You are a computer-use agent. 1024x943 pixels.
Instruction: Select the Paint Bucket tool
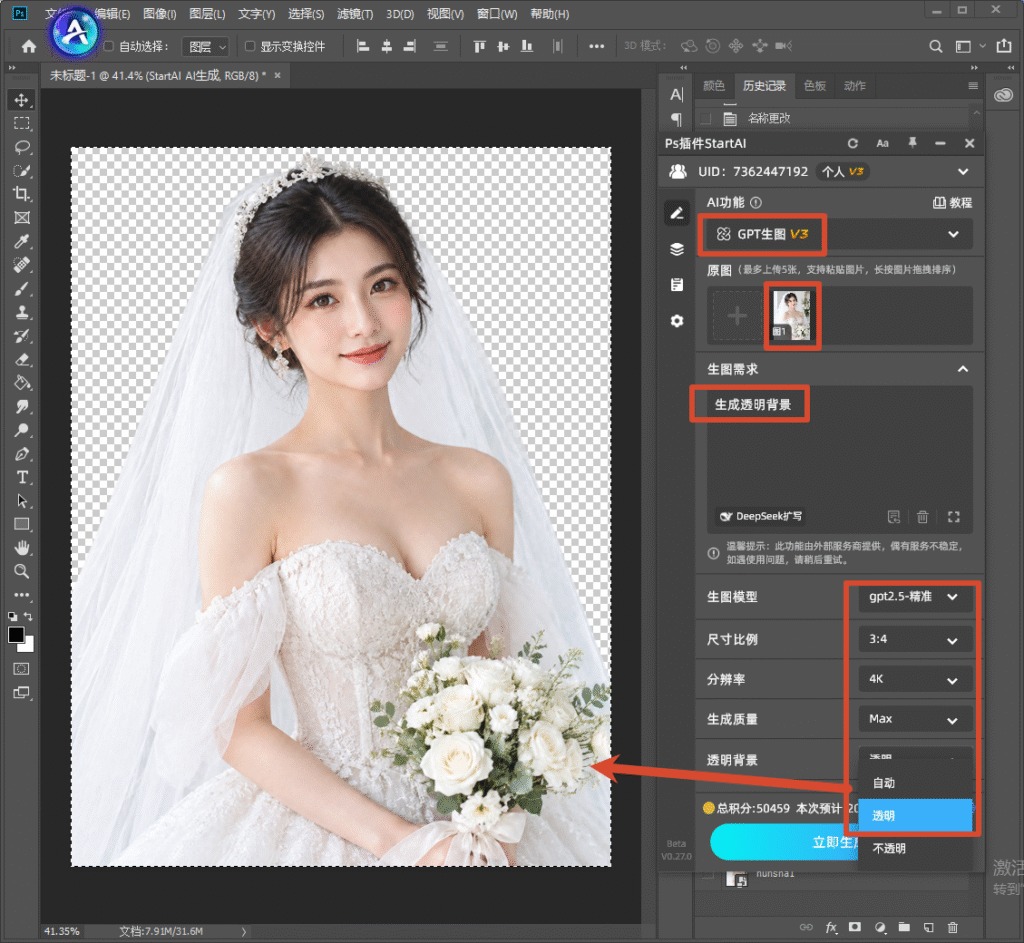[22, 383]
